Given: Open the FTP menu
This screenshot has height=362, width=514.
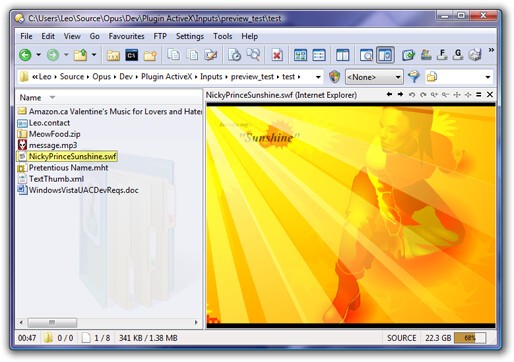Looking at the screenshot, I should coord(160,36).
